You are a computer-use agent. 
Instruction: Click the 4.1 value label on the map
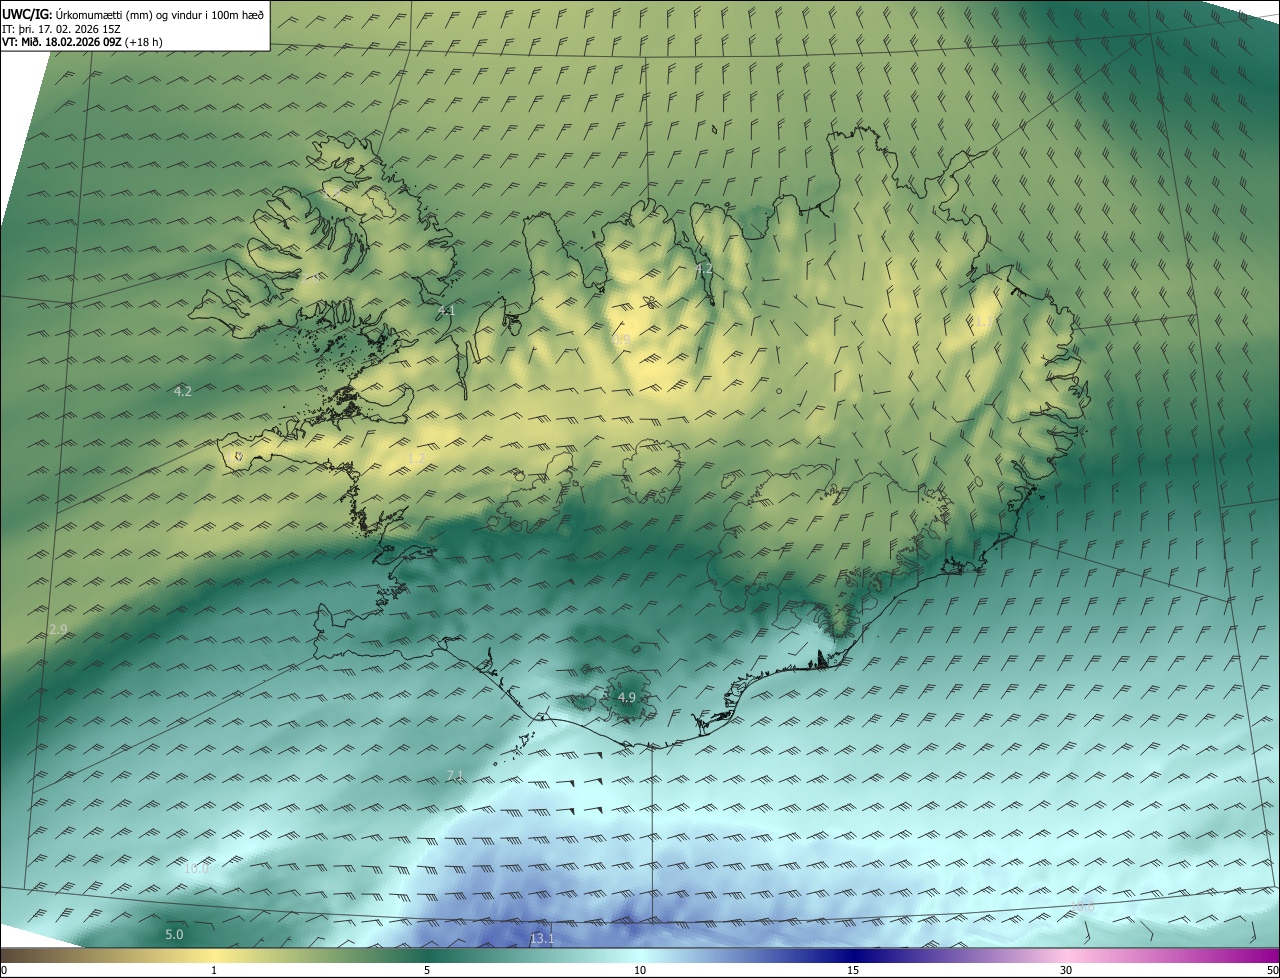point(446,311)
